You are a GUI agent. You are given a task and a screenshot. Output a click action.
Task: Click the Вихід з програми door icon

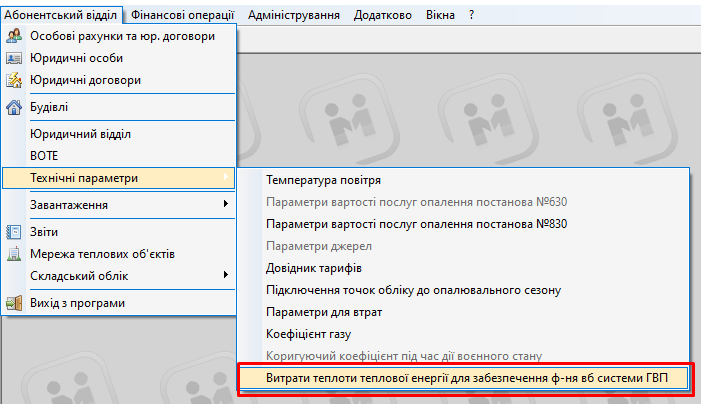coord(14,303)
